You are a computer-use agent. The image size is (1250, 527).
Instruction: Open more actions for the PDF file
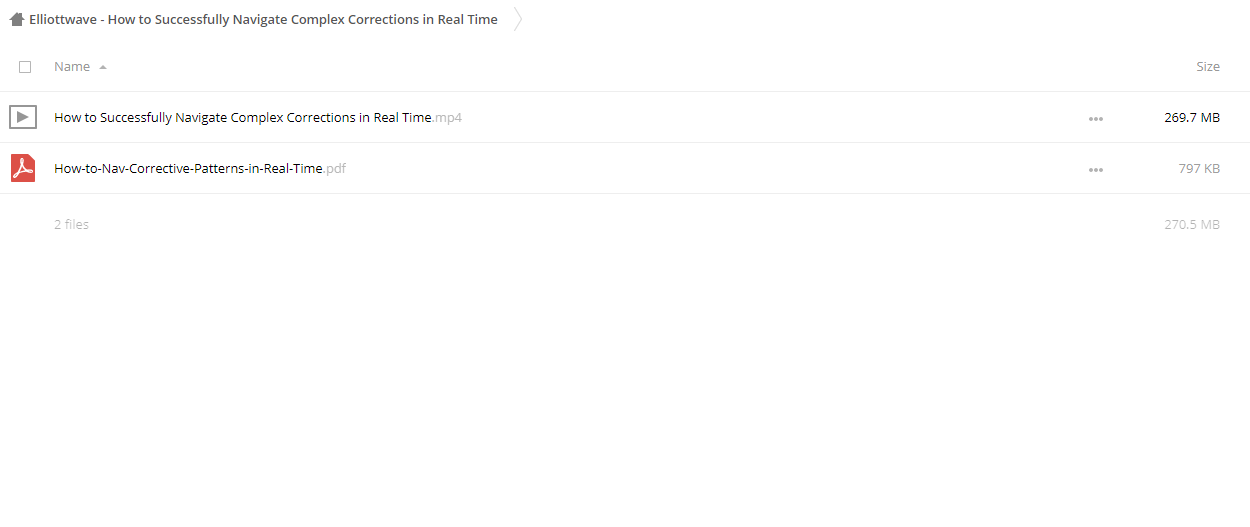(x=1095, y=169)
